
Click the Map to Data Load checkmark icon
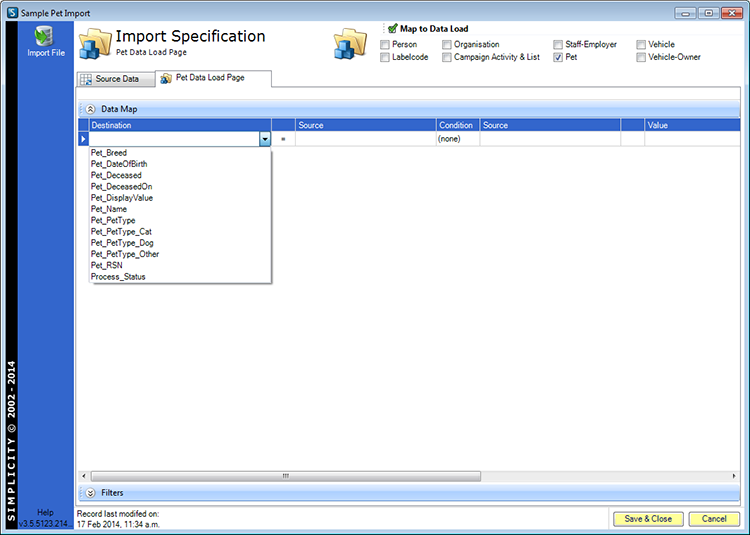tap(393, 29)
